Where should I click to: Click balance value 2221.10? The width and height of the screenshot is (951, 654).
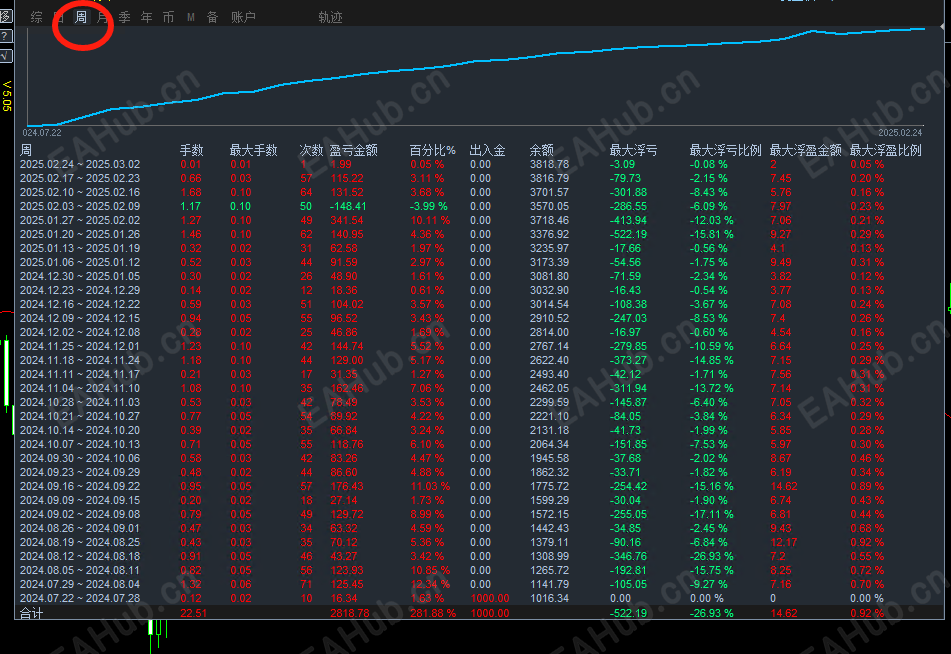(x=549, y=416)
